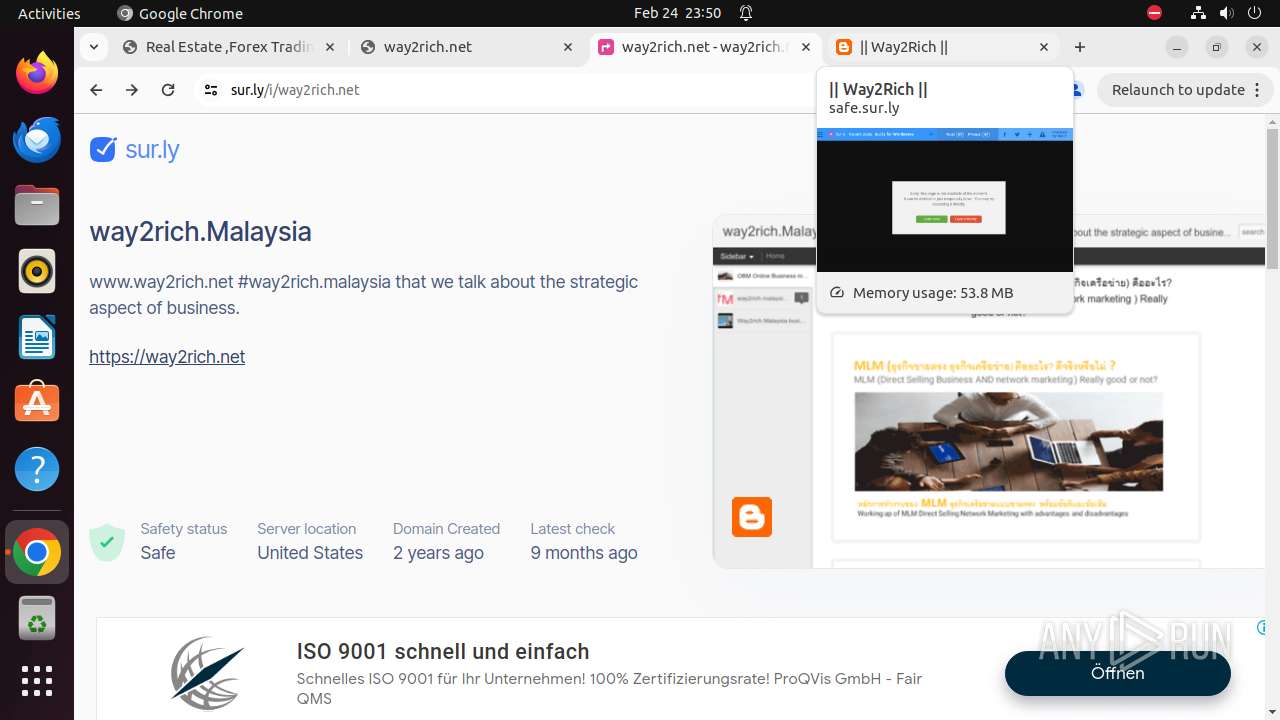View site information icon in address bar
This screenshot has height=720, width=1280.
(x=210, y=90)
